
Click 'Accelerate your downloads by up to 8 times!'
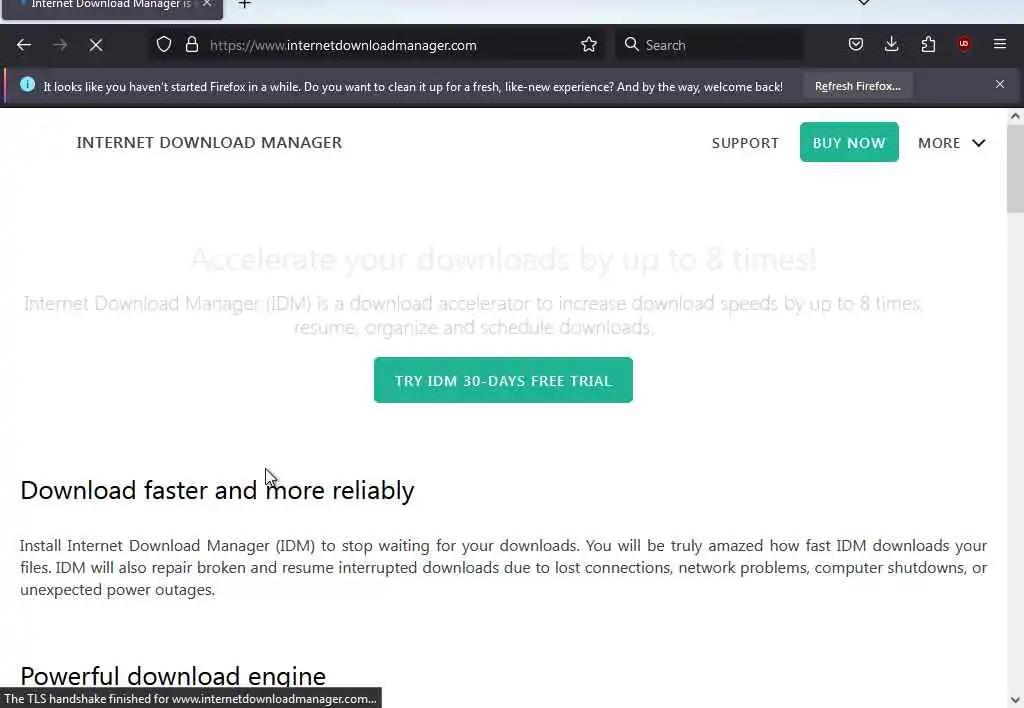[504, 259]
